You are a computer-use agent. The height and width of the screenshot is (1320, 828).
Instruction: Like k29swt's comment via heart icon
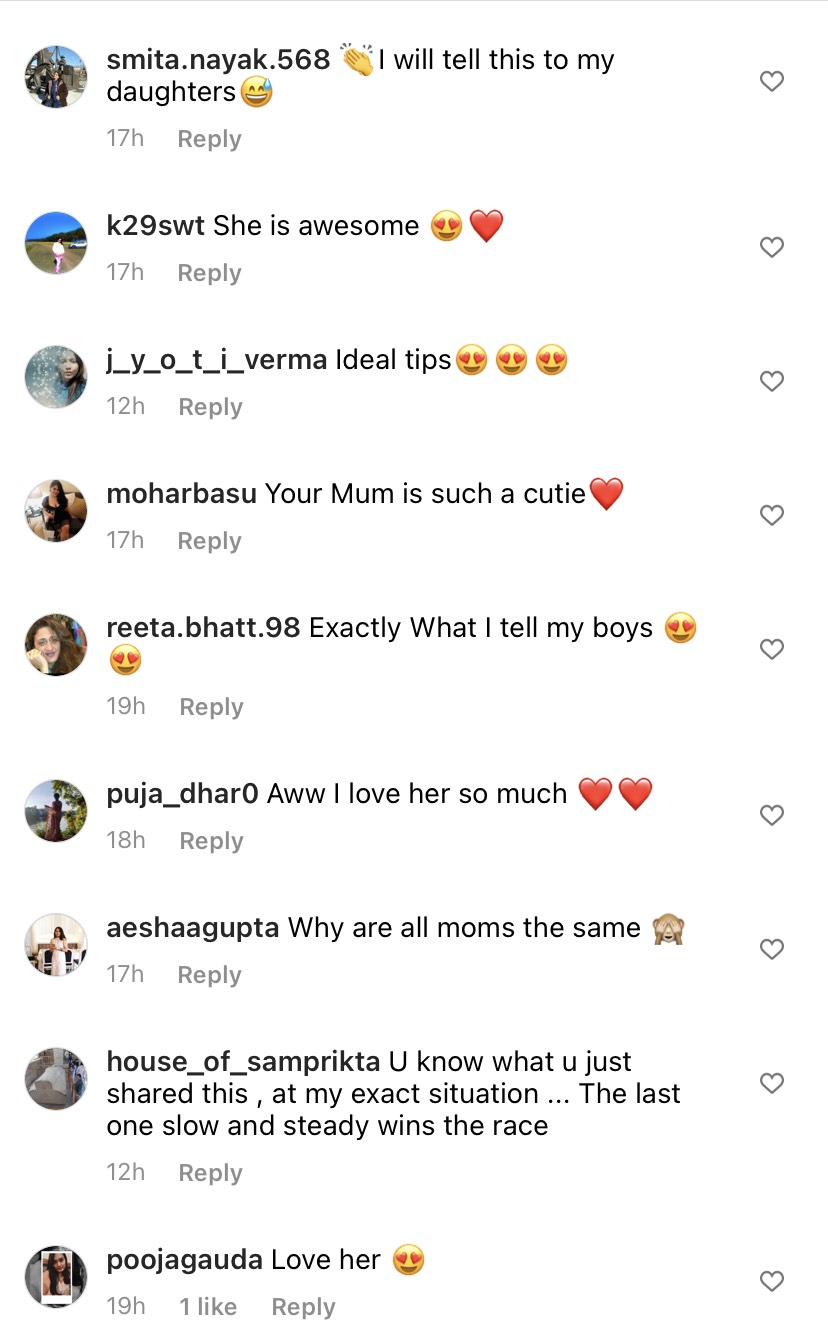pyautogui.click(x=772, y=247)
